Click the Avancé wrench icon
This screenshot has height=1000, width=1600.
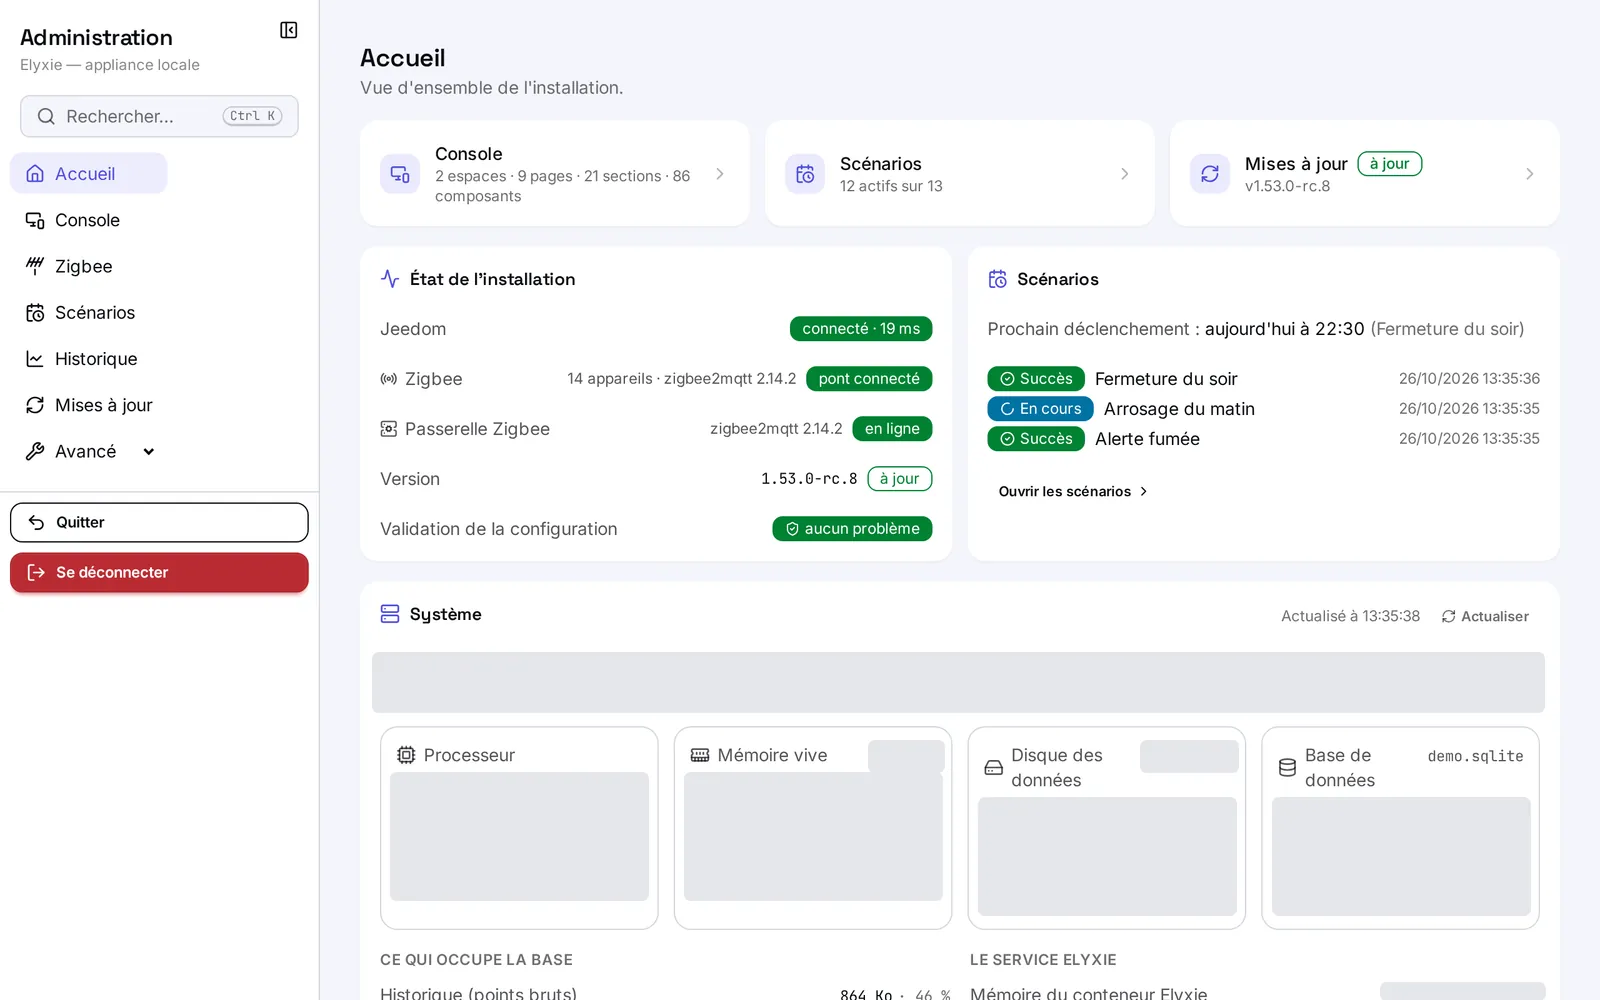[35, 451]
